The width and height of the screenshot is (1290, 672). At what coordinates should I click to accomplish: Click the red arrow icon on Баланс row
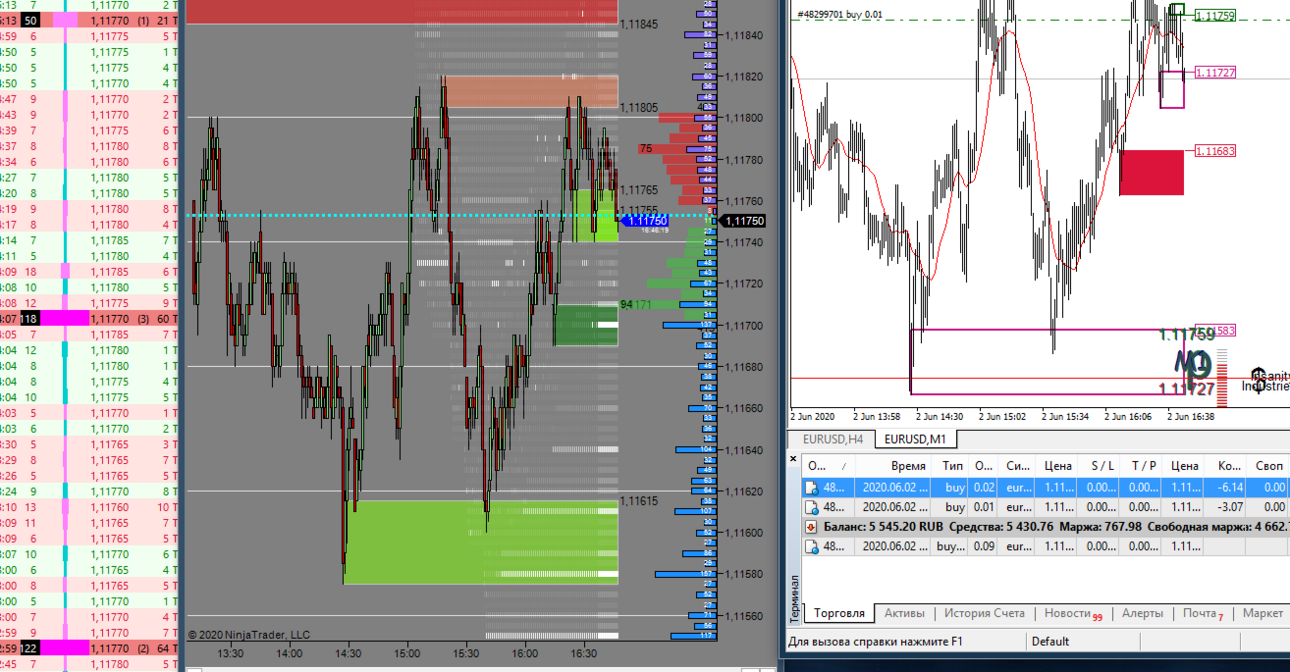(x=813, y=527)
